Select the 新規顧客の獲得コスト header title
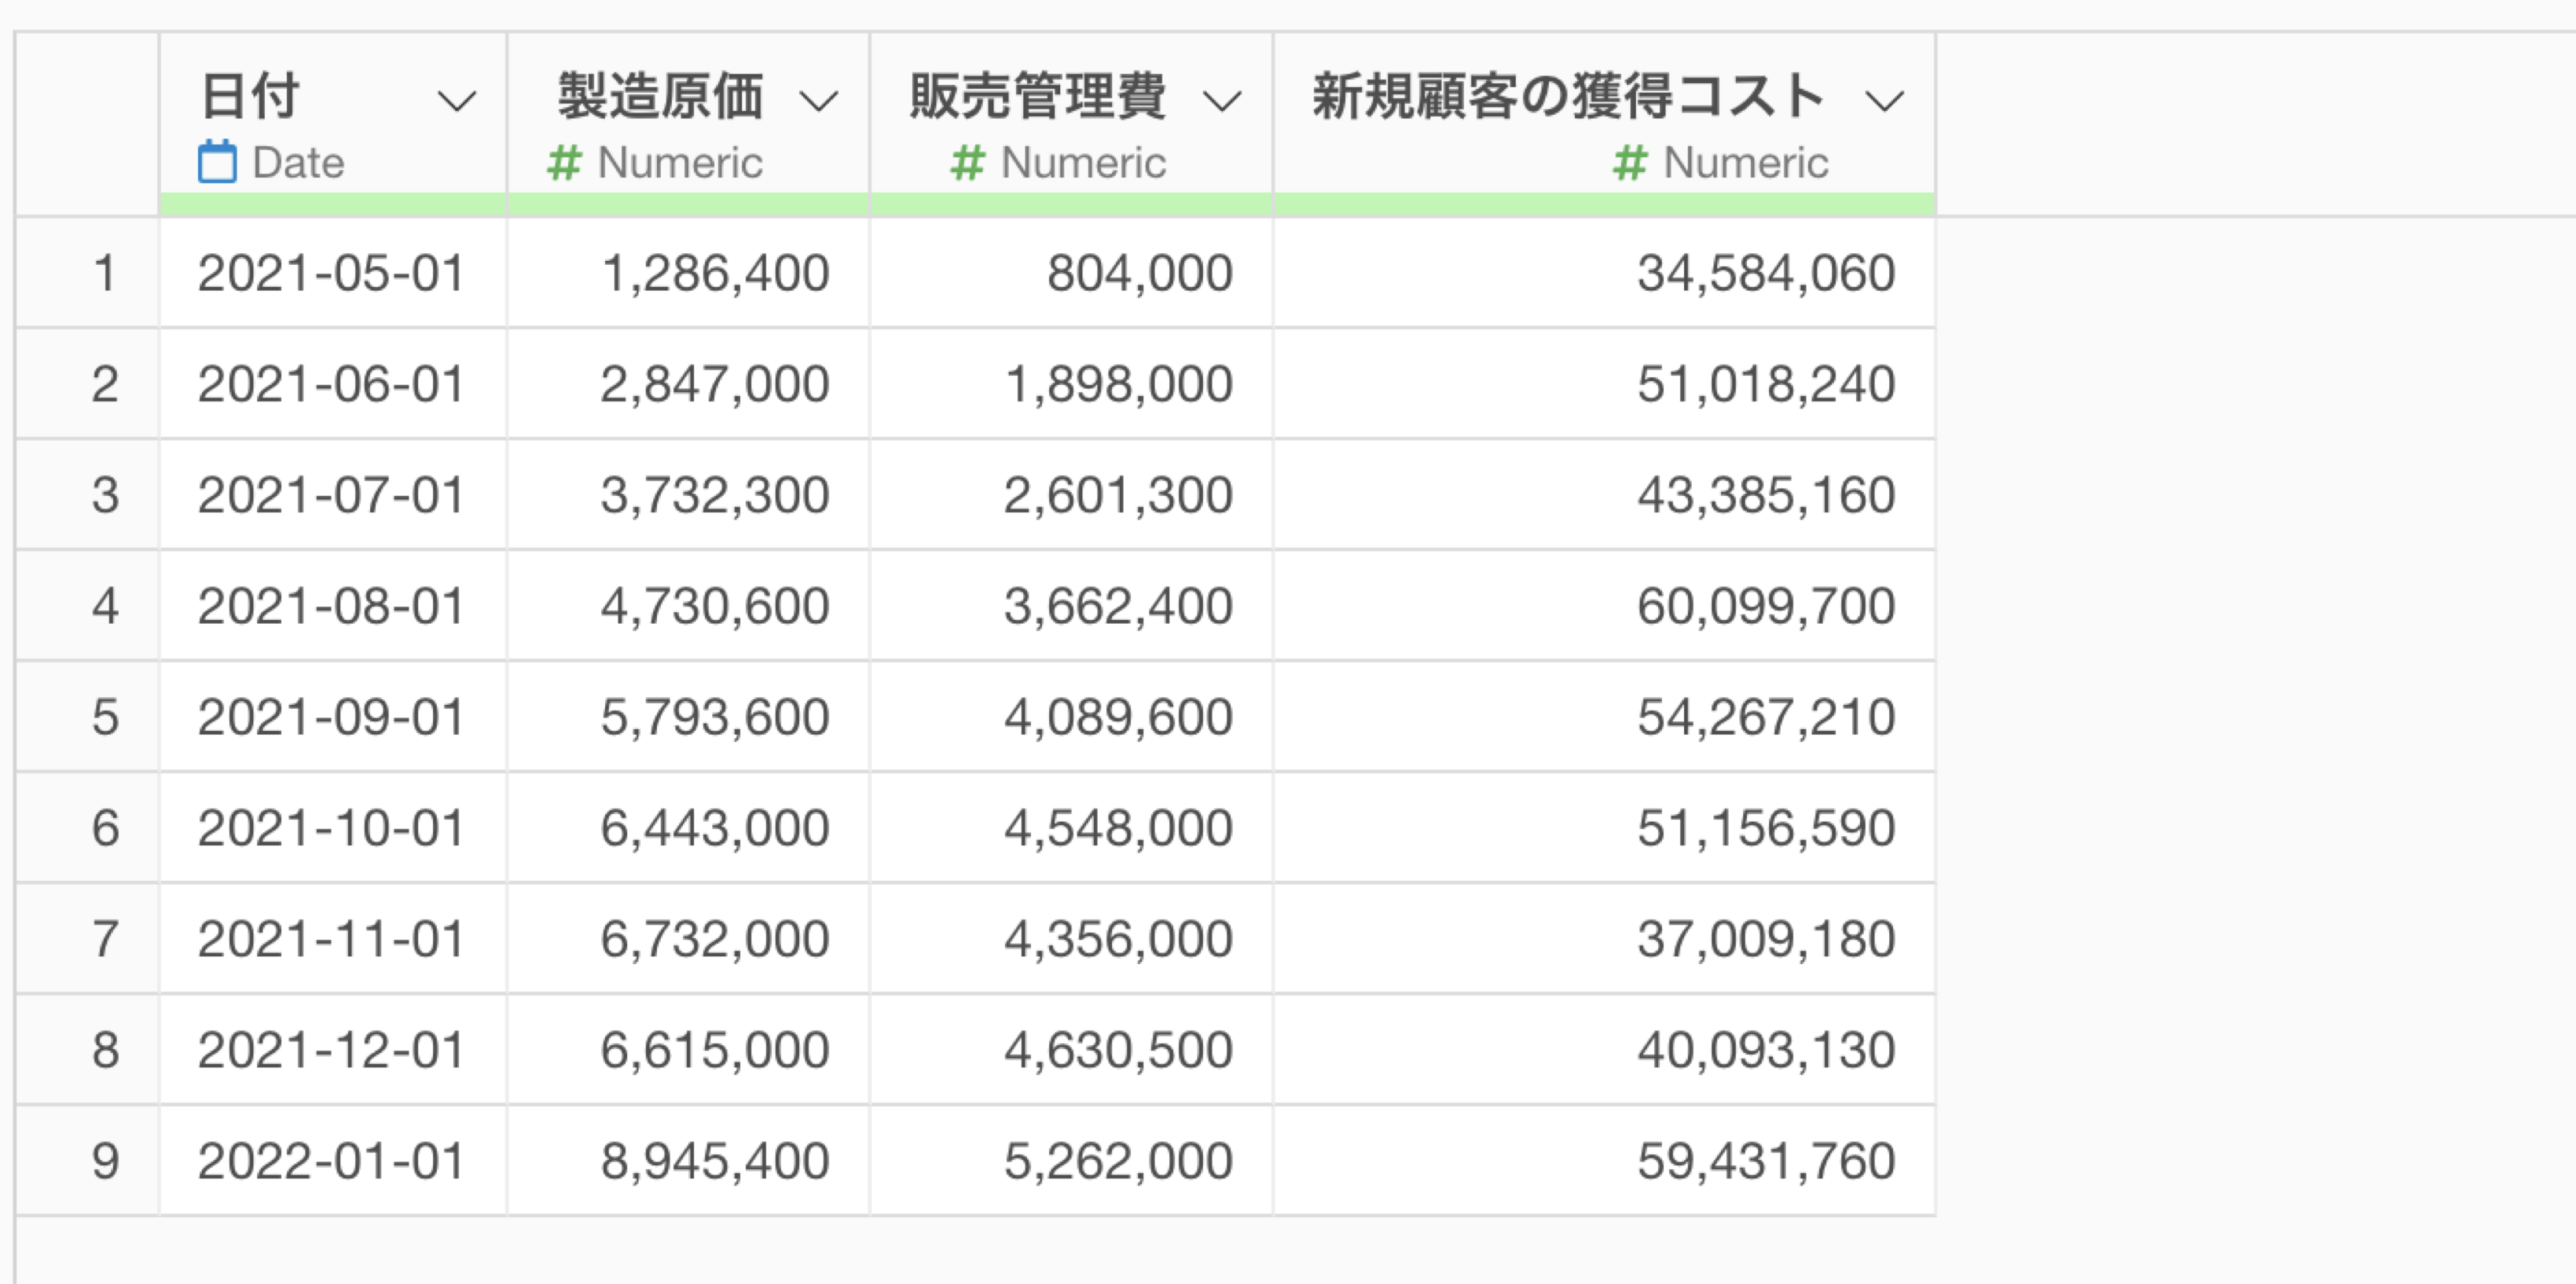Screen dimensions: 2576x1284 coord(1568,97)
